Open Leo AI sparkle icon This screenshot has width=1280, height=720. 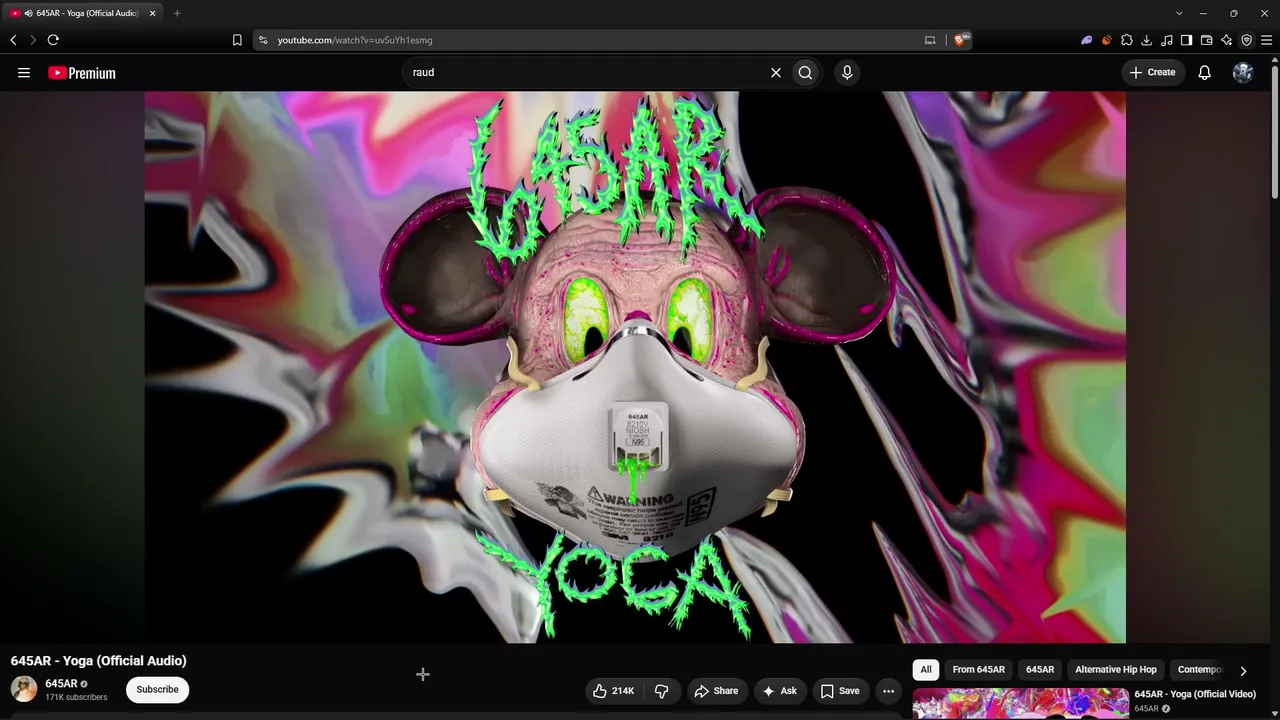coord(1227,40)
